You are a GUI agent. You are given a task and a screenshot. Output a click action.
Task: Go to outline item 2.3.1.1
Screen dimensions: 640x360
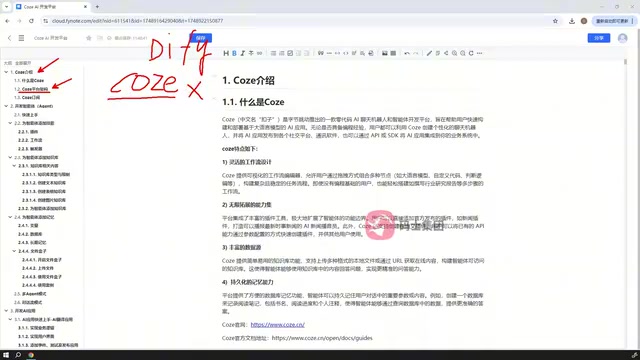46,174
